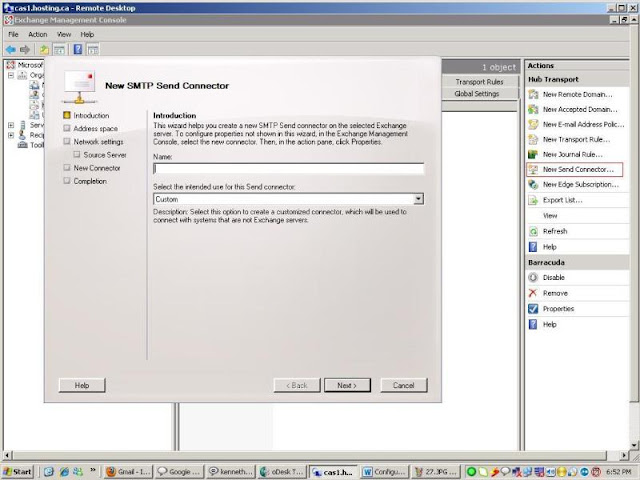This screenshot has width=640, height=480.
Task: Click the blue Help toolbar icon
Action: [78, 50]
